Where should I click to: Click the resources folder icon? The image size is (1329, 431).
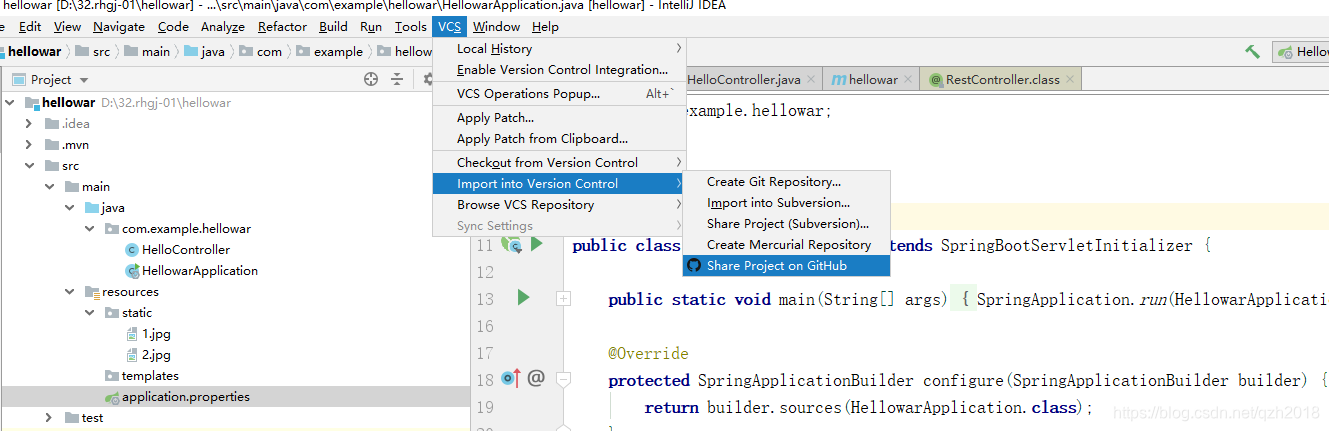tap(91, 292)
